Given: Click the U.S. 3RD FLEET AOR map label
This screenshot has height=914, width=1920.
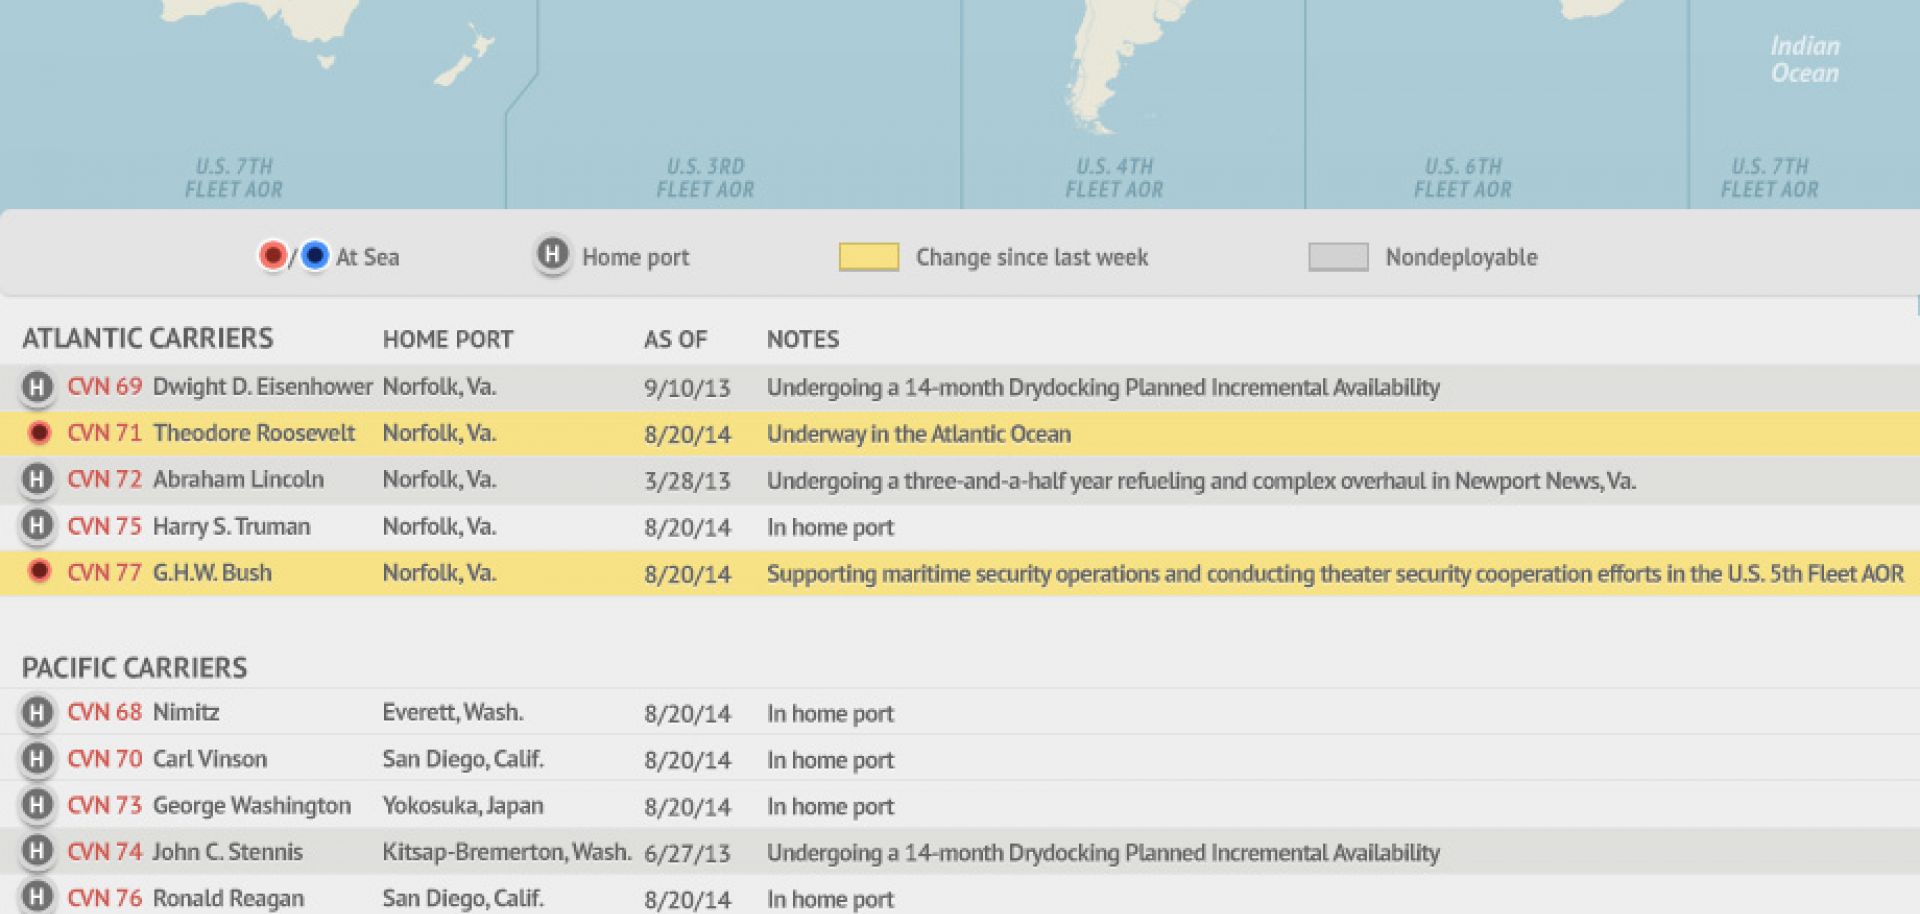Looking at the screenshot, I should [x=705, y=178].
